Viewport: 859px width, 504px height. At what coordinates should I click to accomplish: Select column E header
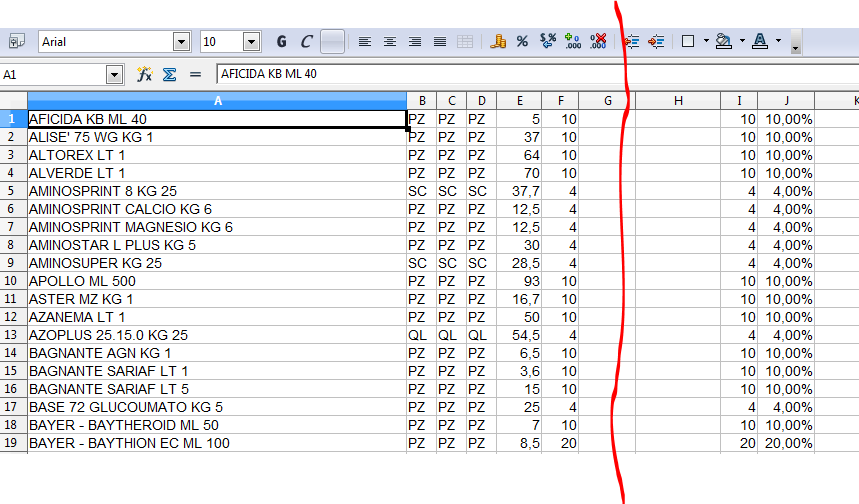[x=519, y=101]
